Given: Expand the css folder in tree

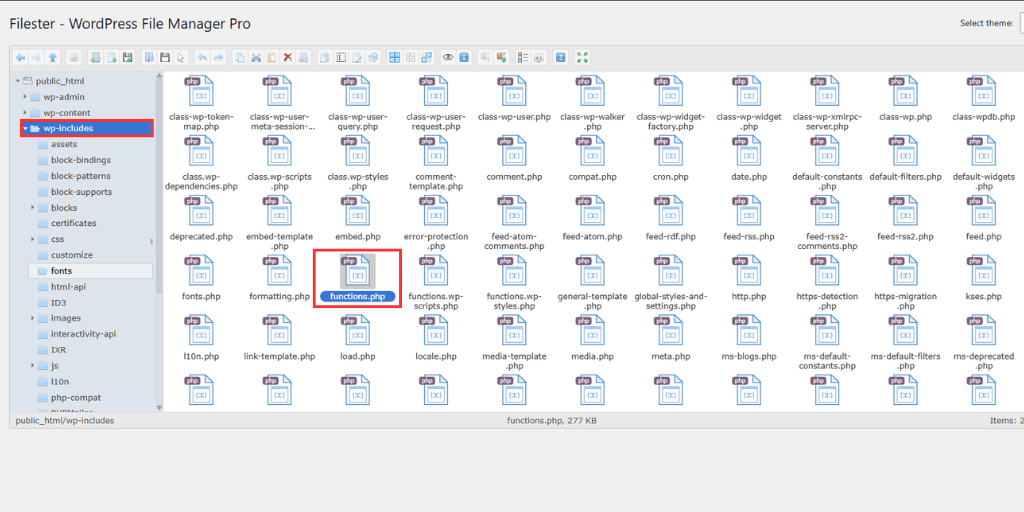Looking at the screenshot, I should [x=33, y=239].
